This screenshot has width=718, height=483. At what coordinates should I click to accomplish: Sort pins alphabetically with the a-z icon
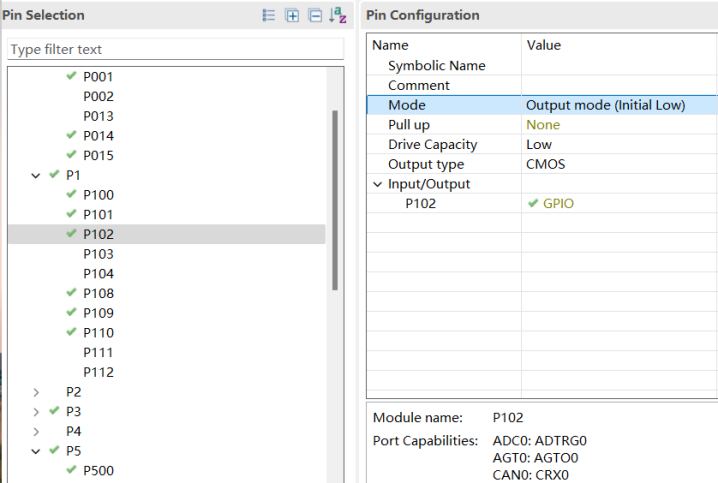pyautogui.click(x=337, y=16)
